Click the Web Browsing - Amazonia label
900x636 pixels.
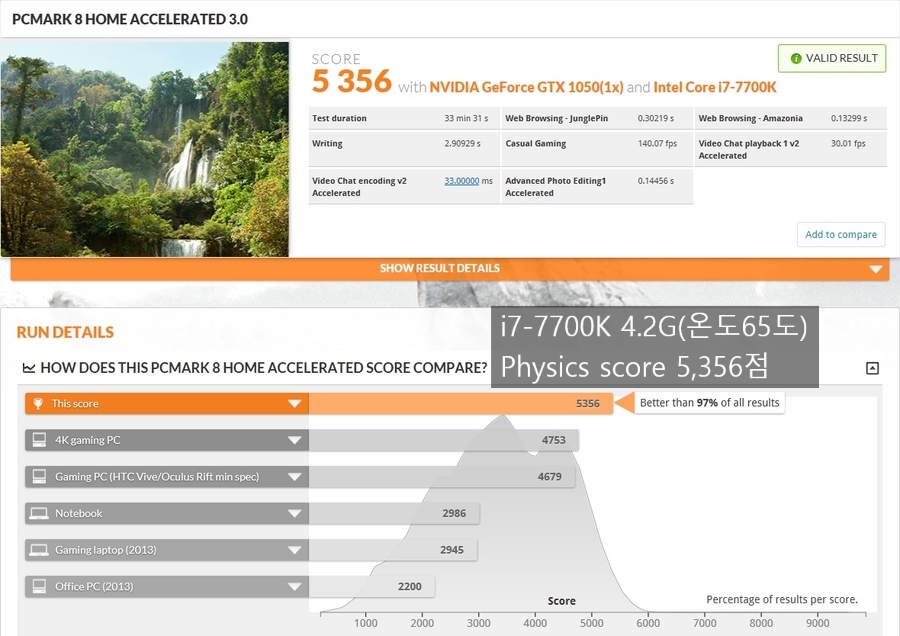pos(750,118)
